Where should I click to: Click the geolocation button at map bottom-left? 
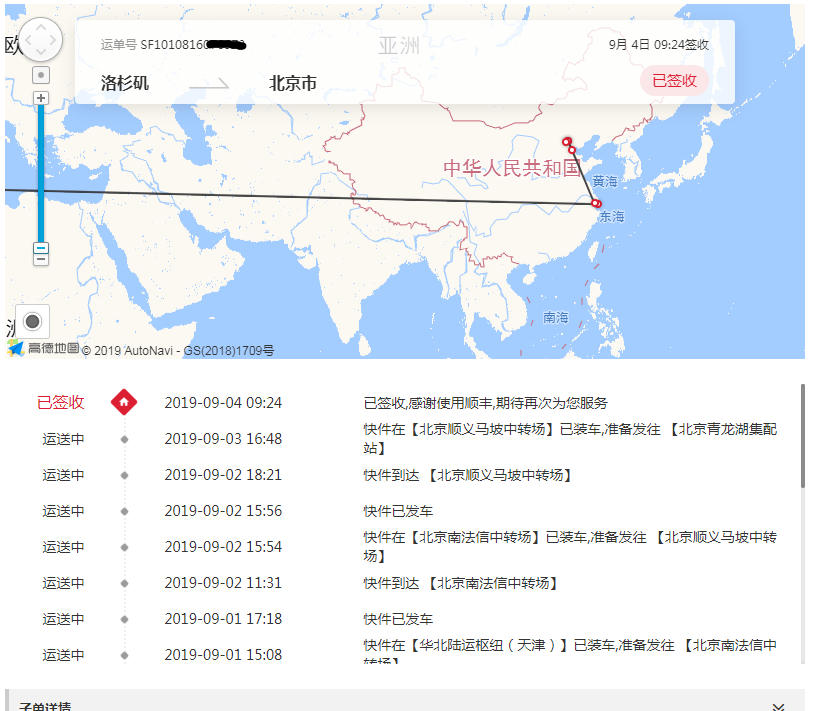pyautogui.click(x=32, y=321)
